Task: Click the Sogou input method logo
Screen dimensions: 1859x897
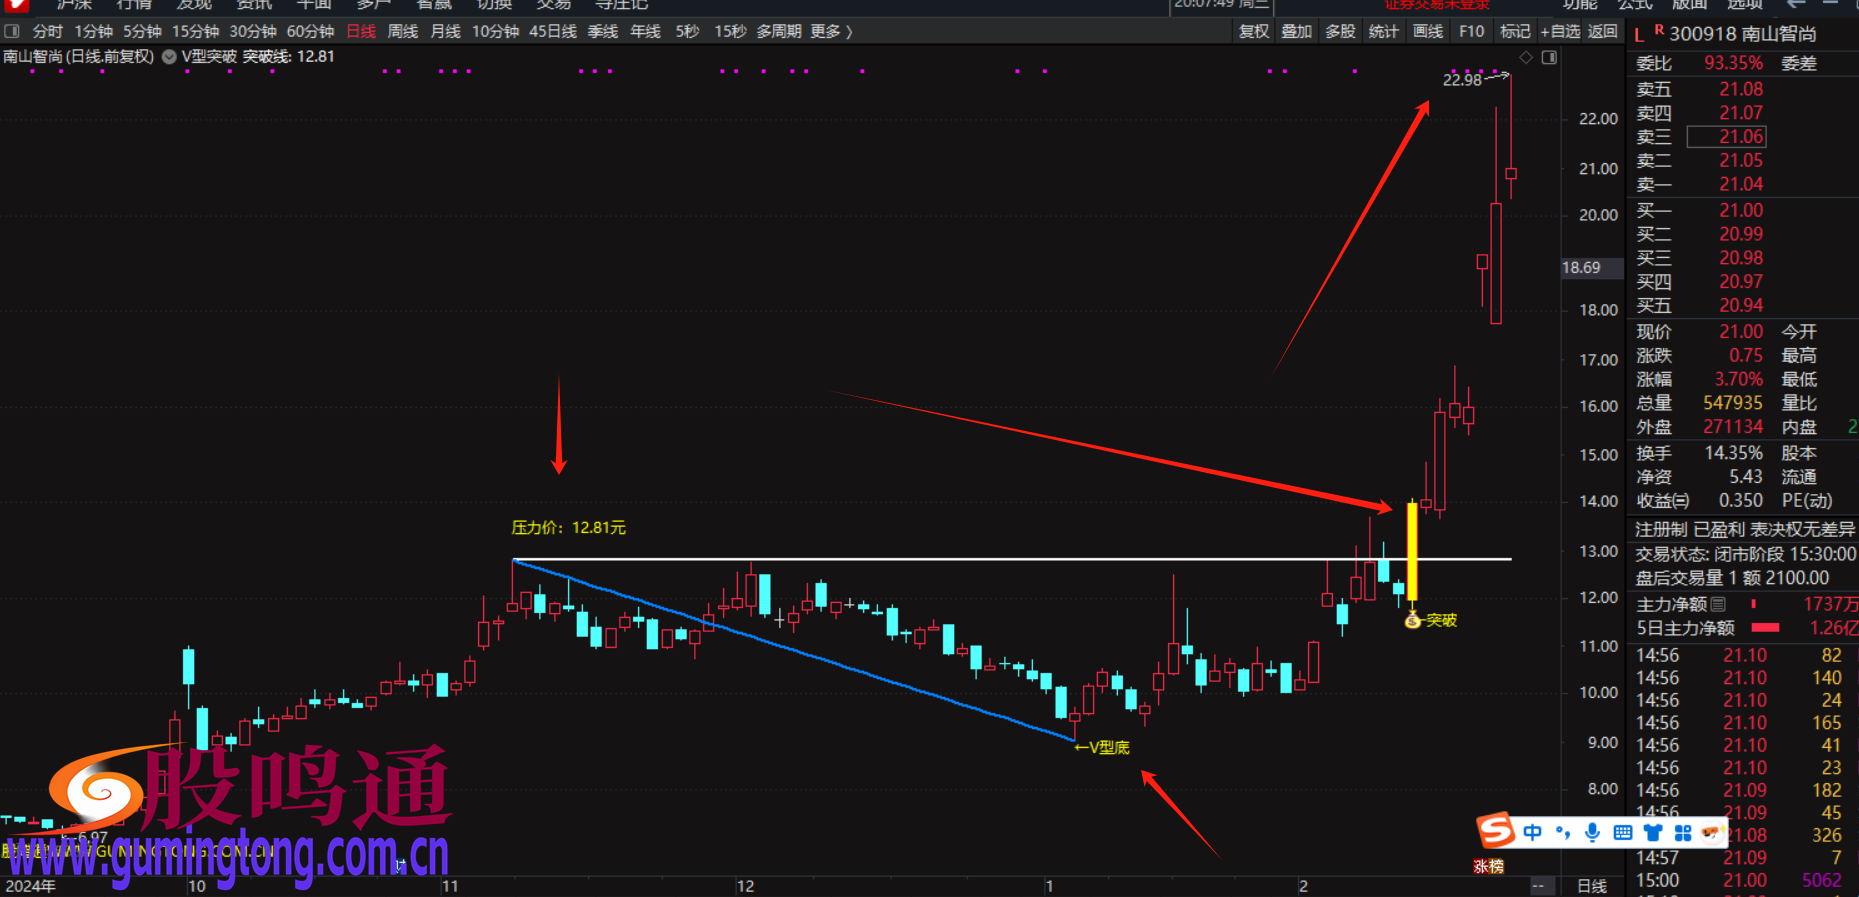Action: (x=1496, y=831)
